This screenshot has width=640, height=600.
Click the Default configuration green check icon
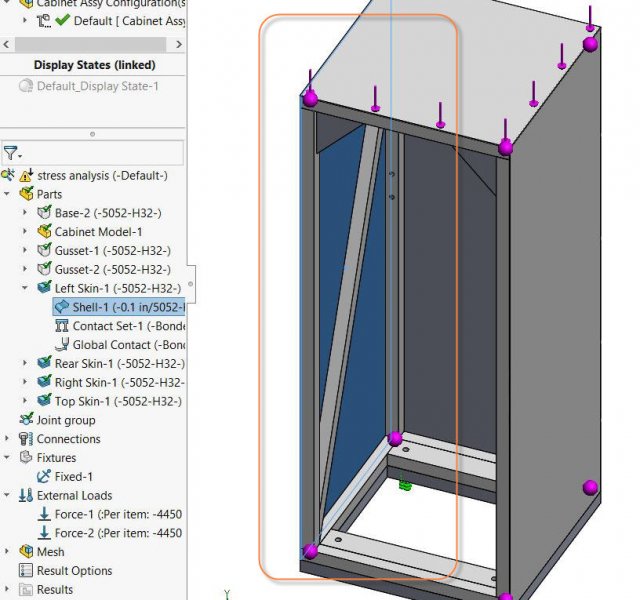pos(62,20)
